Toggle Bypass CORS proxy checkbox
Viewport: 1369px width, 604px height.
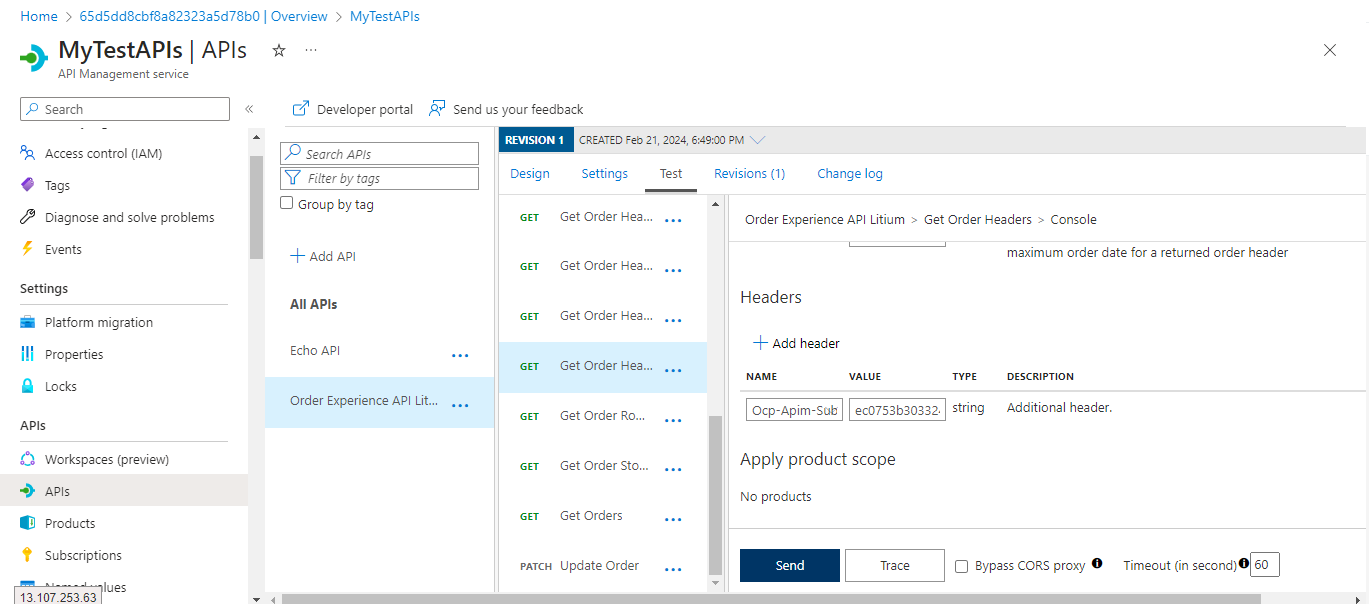click(x=962, y=566)
